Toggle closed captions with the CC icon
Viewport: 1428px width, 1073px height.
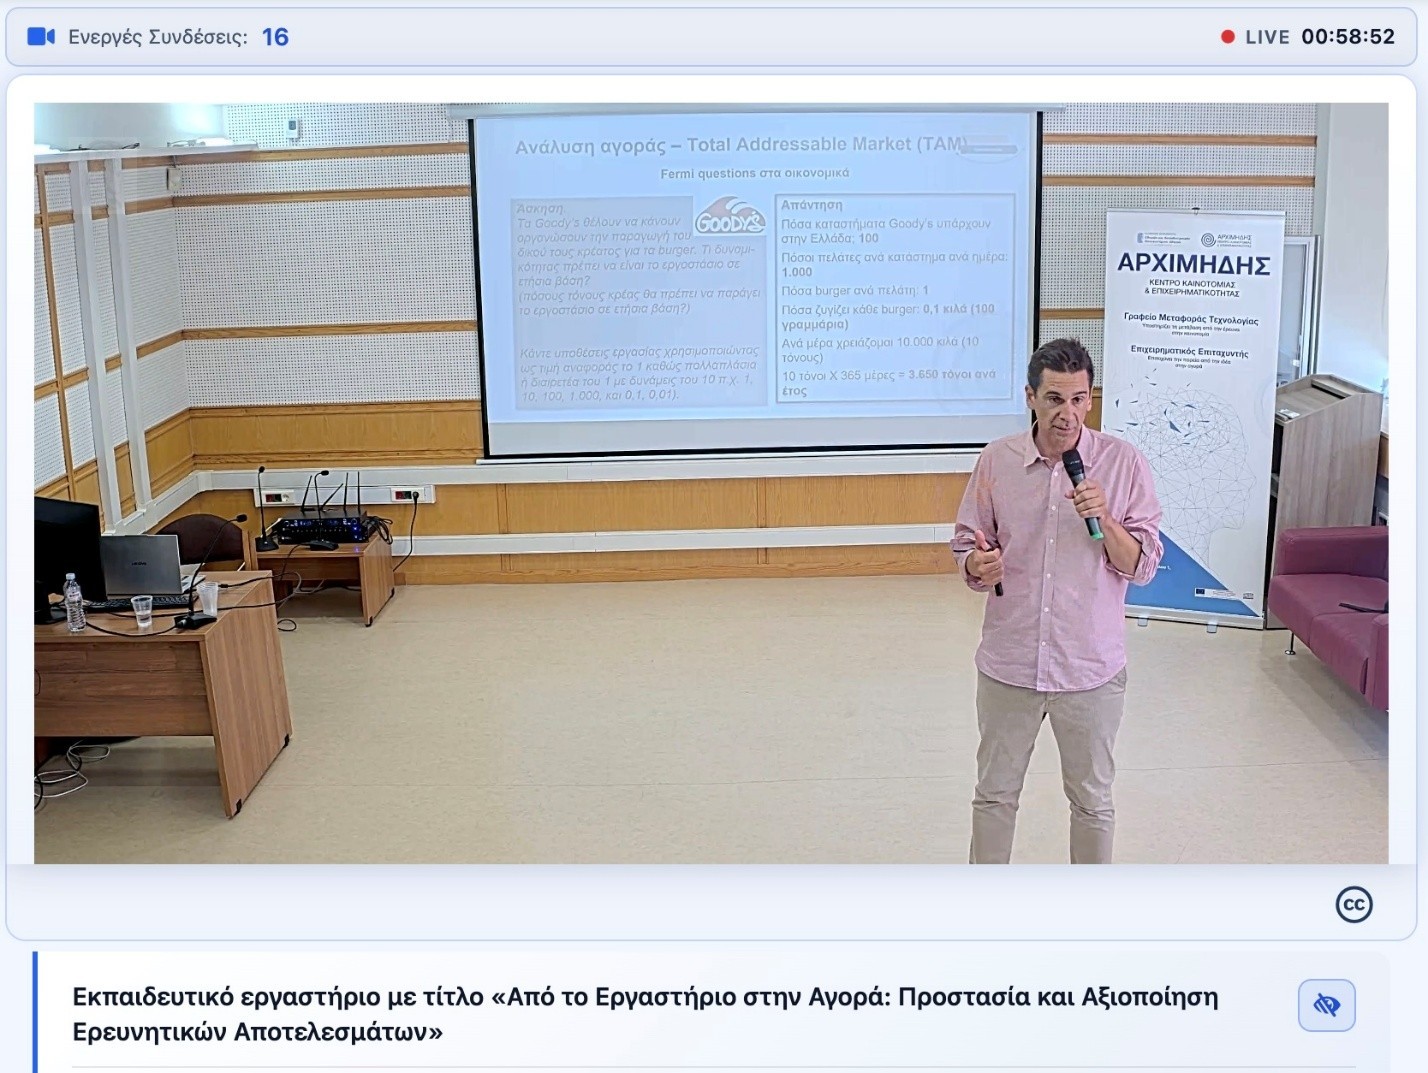point(1354,905)
